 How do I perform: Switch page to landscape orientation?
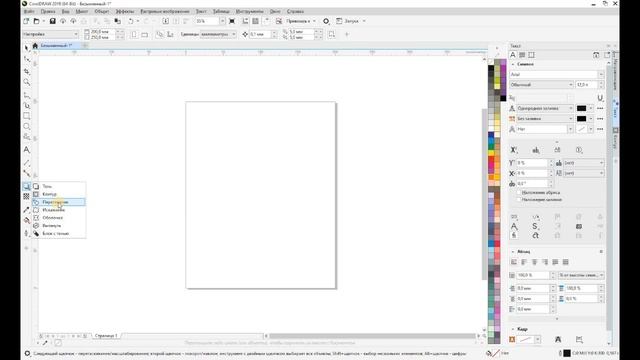[144, 34]
